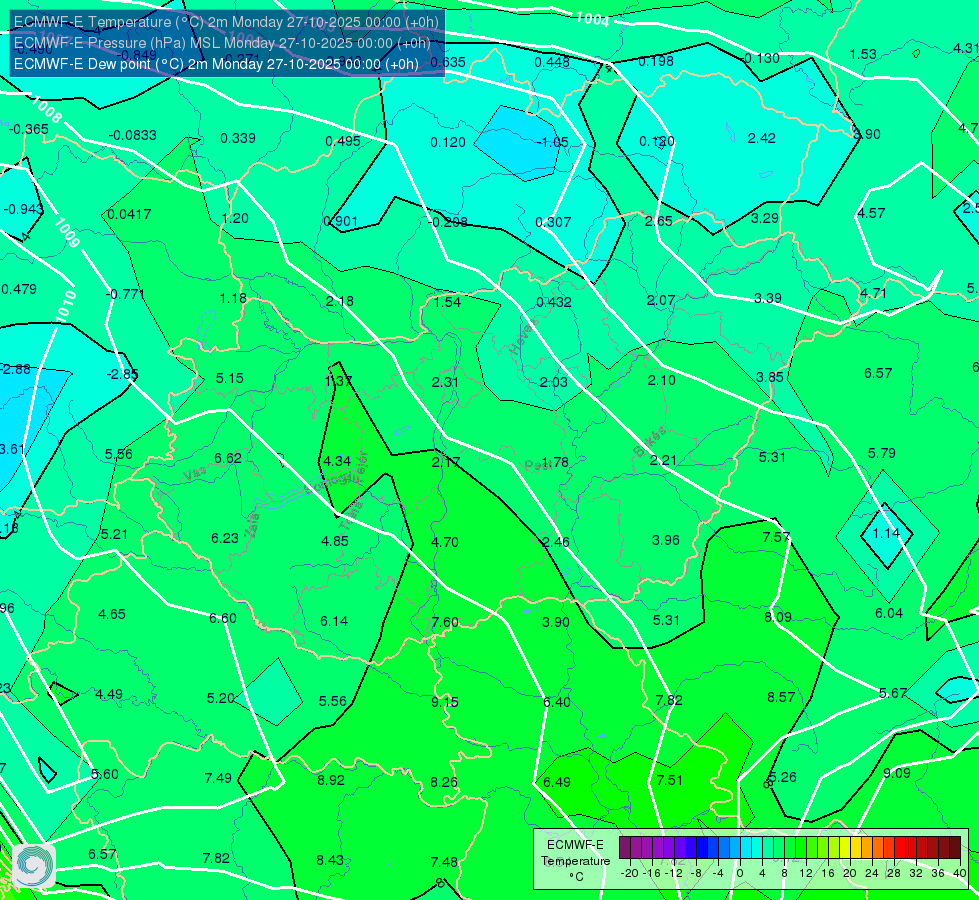The image size is (979, 900).
Task: Click the 0.432 temperature value
Action: pyautogui.click(x=554, y=303)
